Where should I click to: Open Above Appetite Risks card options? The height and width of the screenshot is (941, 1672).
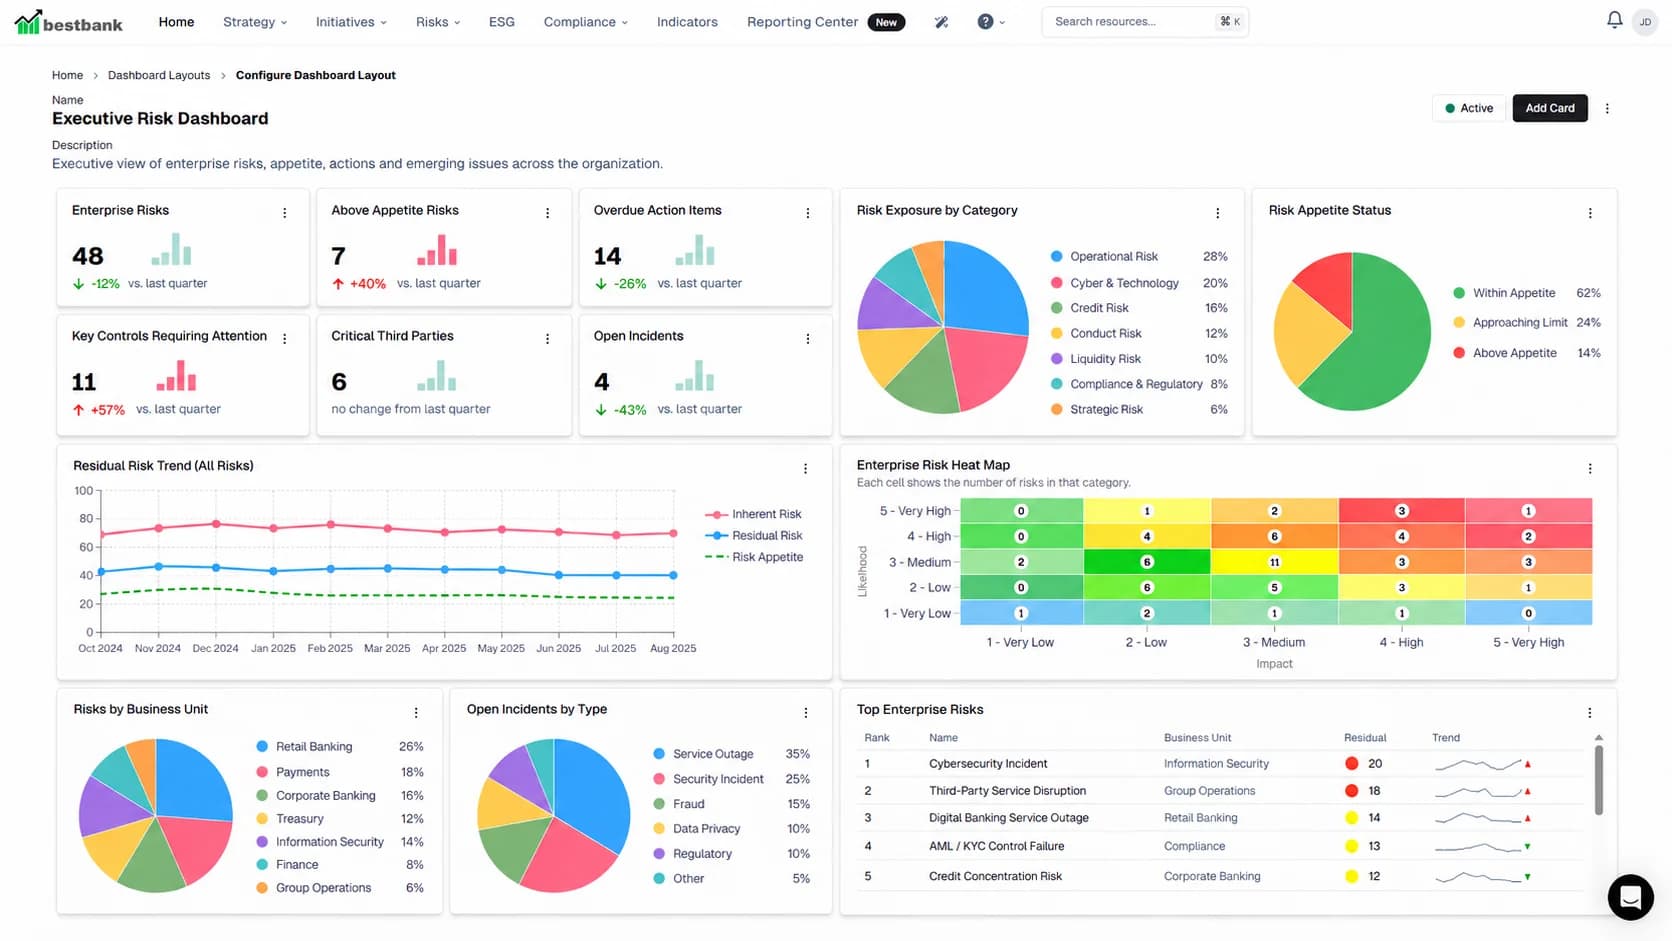(547, 213)
